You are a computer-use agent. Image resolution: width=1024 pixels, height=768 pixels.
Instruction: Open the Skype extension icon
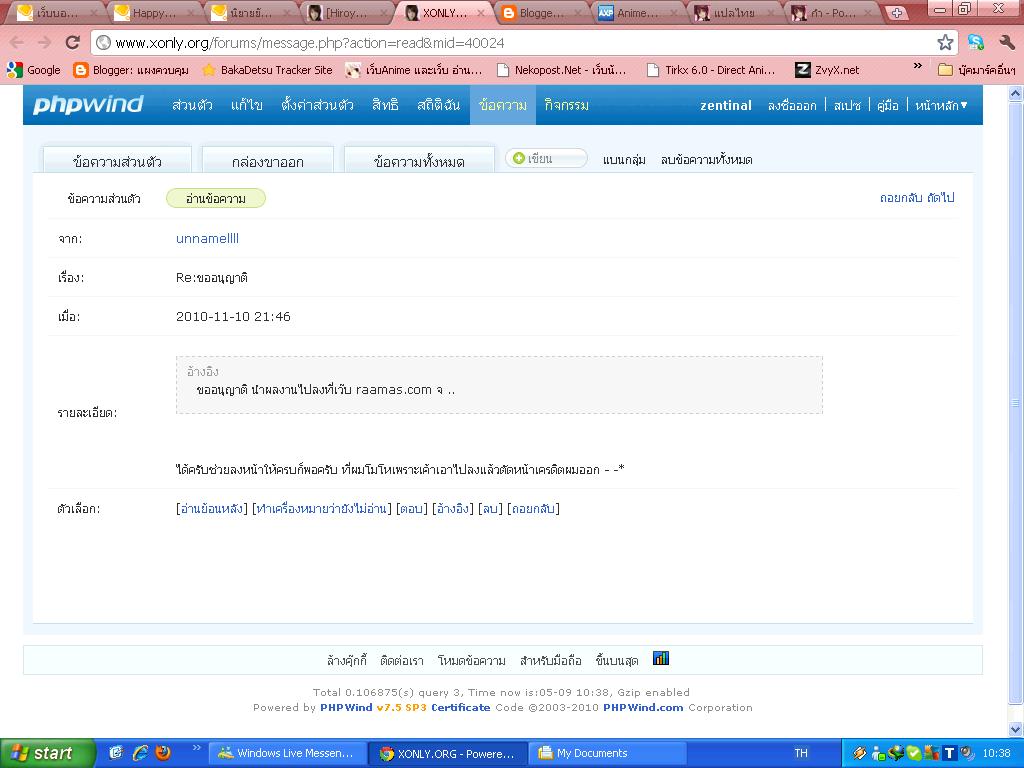pos(976,42)
